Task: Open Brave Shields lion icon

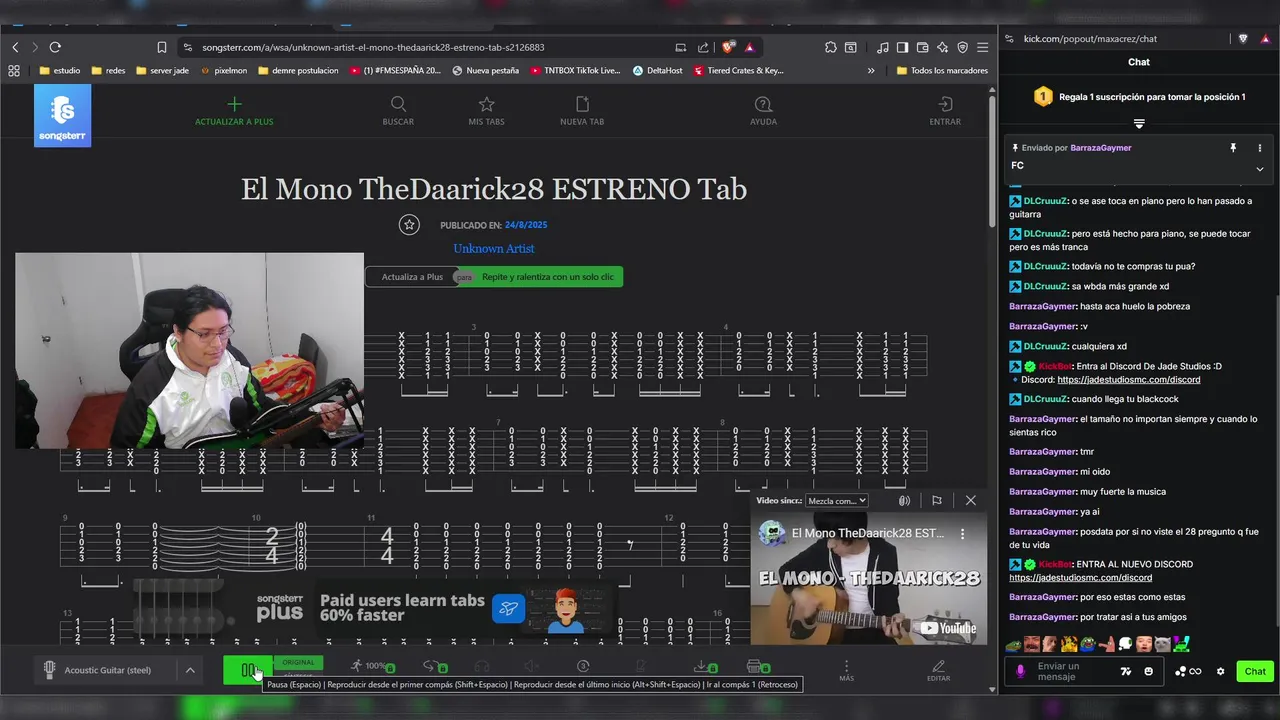Action: point(729,47)
